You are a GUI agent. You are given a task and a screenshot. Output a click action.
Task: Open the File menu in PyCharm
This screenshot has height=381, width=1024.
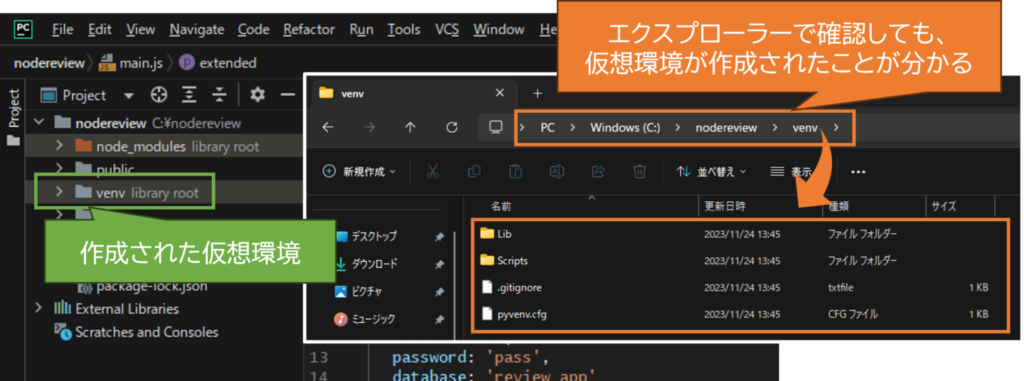[62, 29]
